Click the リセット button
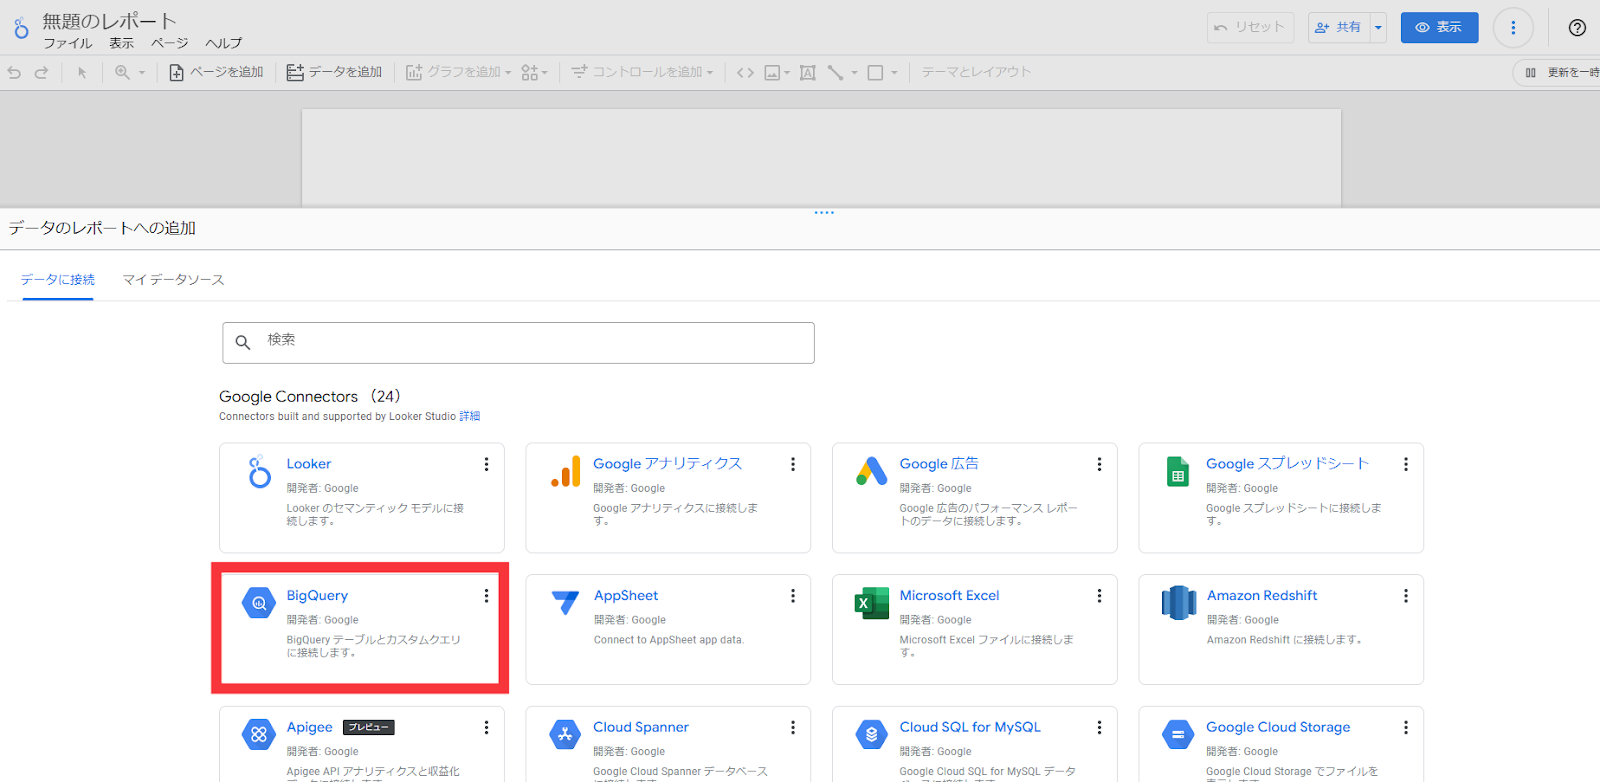This screenshot has width=1600, height=782. click(x=1250, y=28)
